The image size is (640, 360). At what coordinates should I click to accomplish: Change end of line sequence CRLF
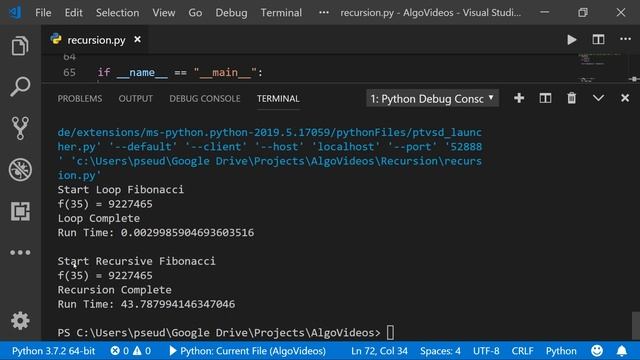click(522, 351)
